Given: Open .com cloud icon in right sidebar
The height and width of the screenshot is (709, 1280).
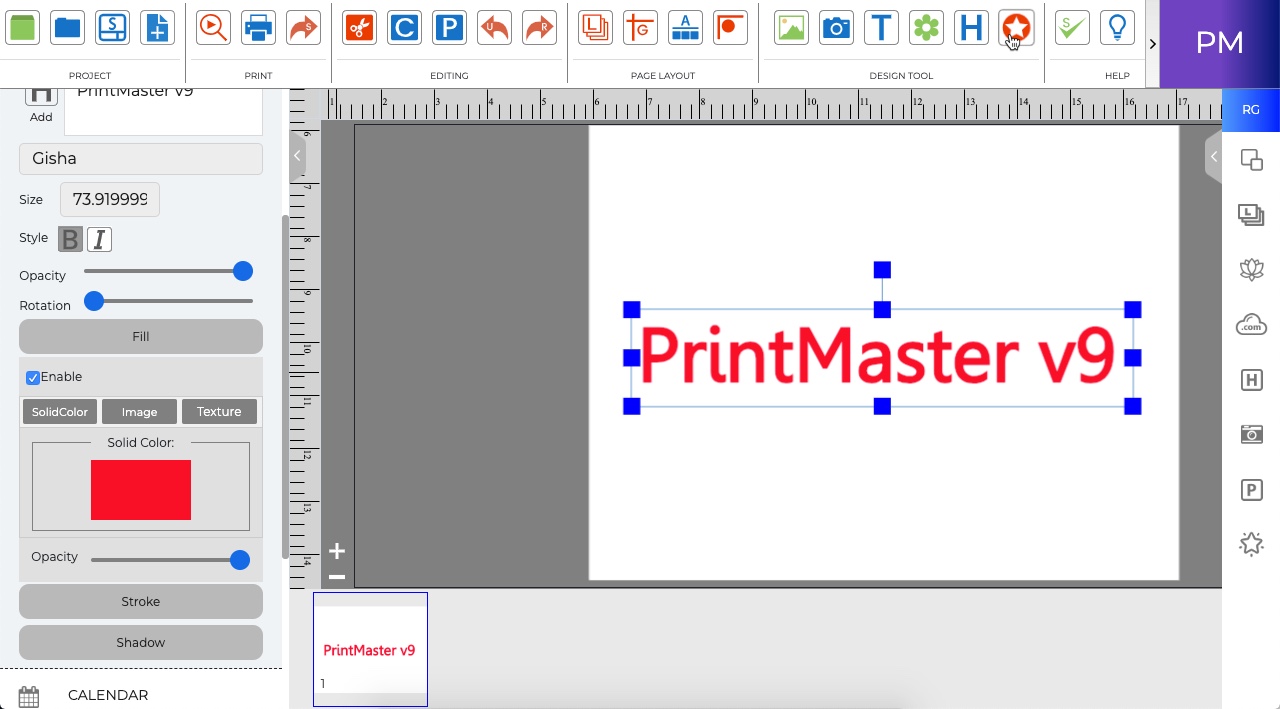Looking at the screenshot, I should (1251, 324).
